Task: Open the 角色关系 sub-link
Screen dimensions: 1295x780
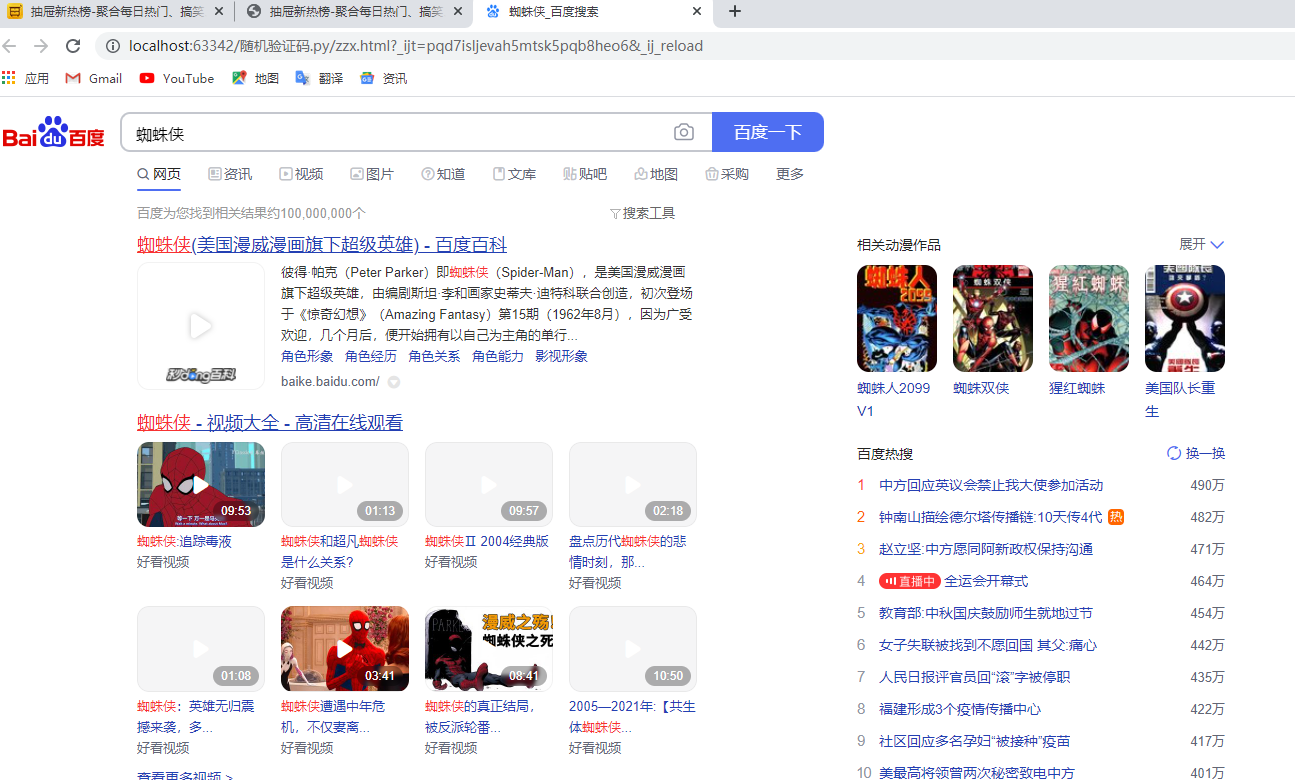Action: 434,356
